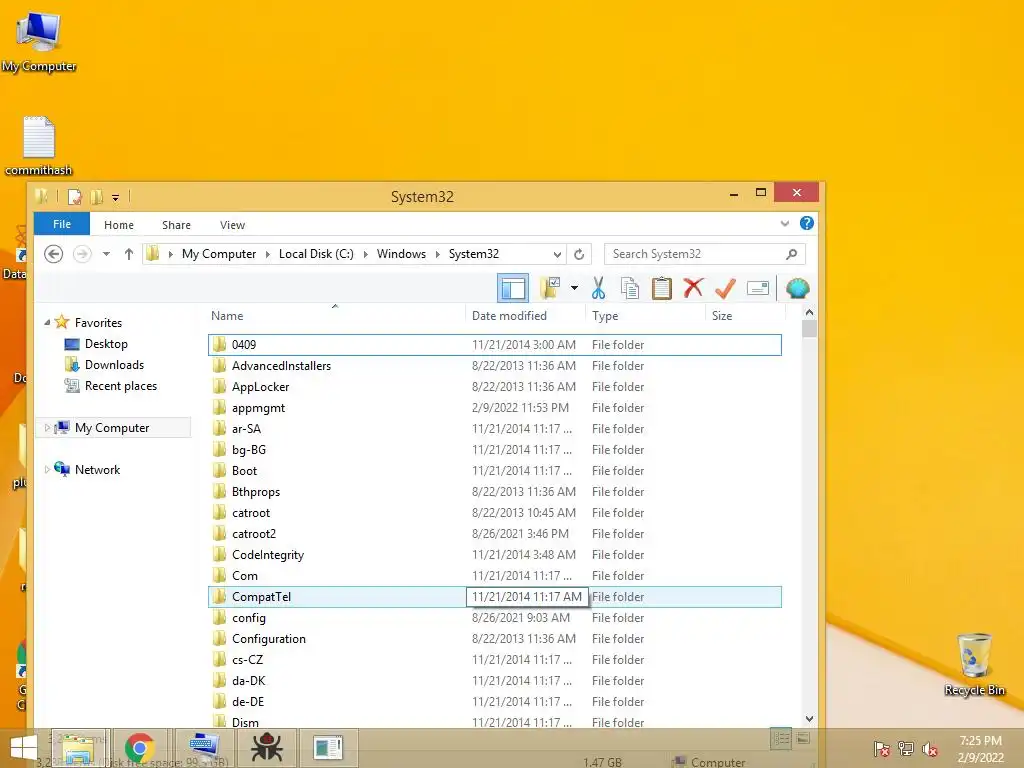Image resolution: width=1024 pixels, height=768 pixels.
Task: Open the Recycle Bin desktop icon
Action: point(974,664)
